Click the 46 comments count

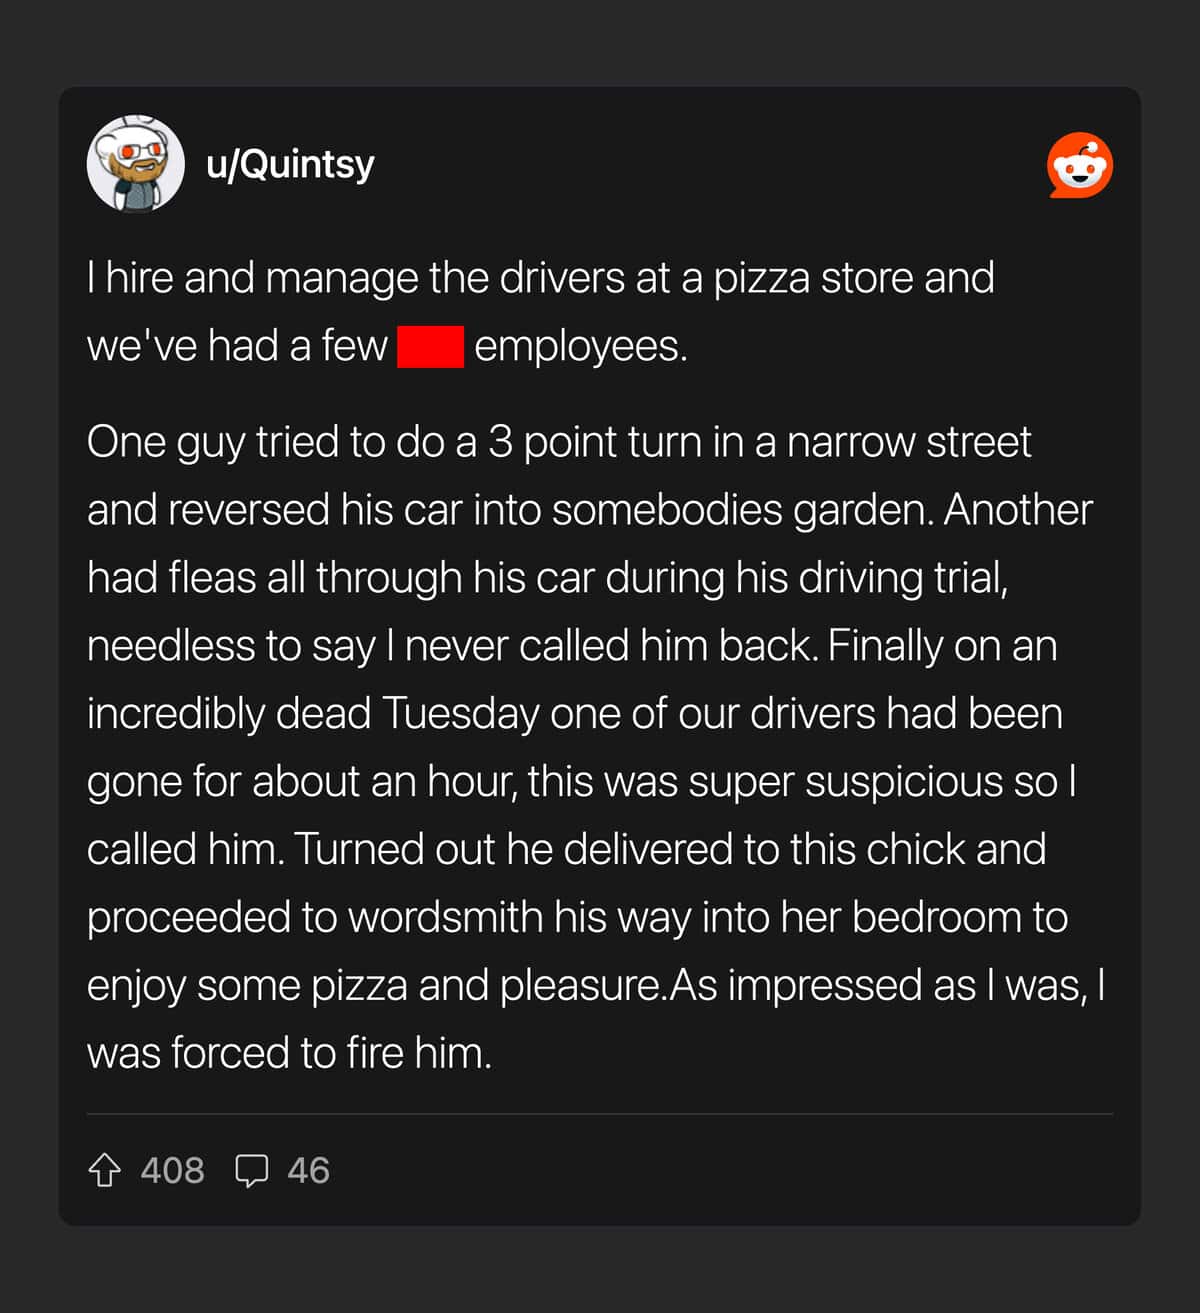click(308, 1170)
